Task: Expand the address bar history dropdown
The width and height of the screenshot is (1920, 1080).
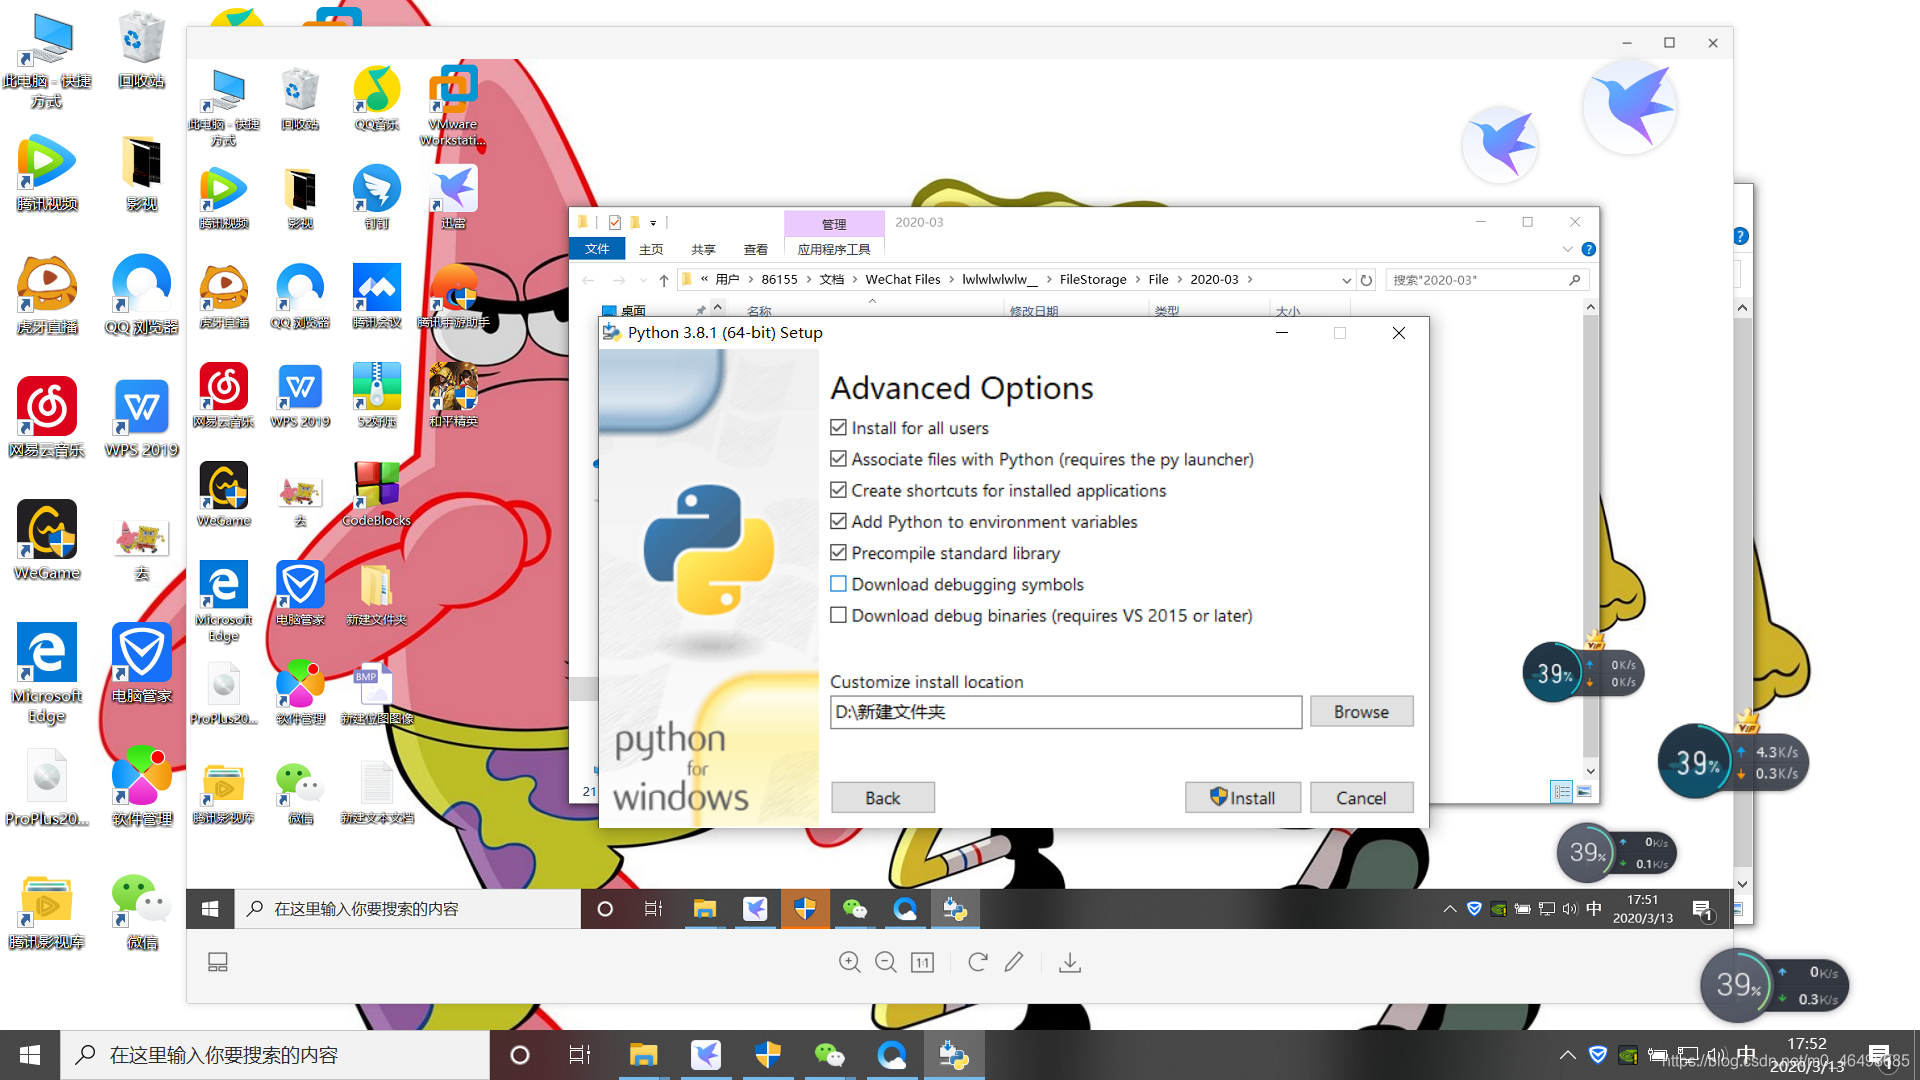Action: pyautogui.click(x=1346, y=280)
